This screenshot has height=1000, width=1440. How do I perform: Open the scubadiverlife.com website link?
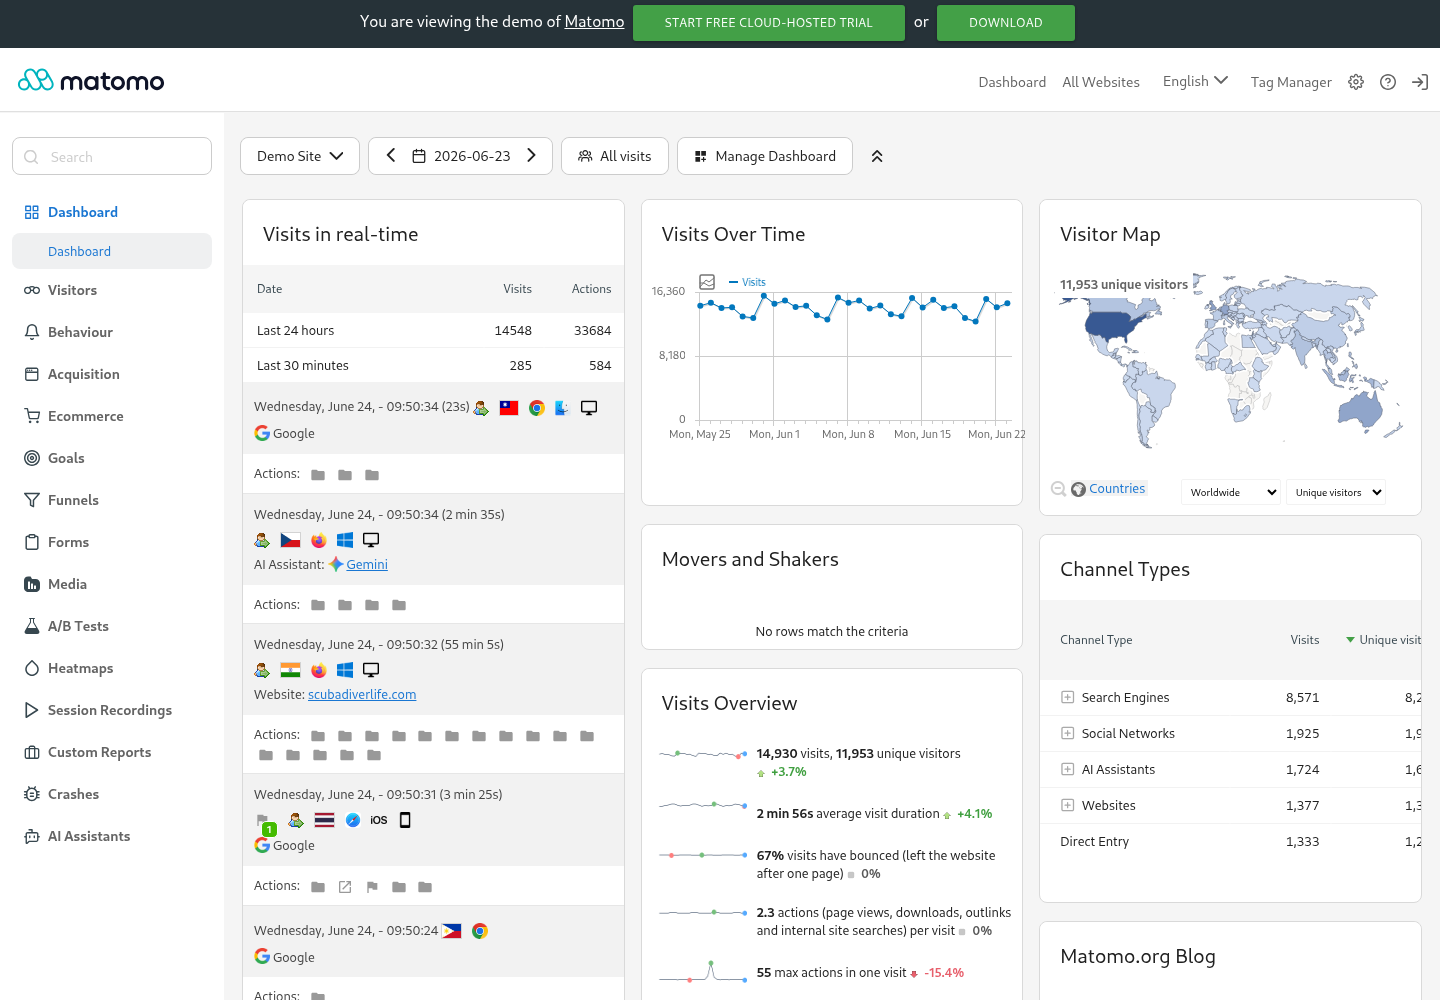(362, 694)
